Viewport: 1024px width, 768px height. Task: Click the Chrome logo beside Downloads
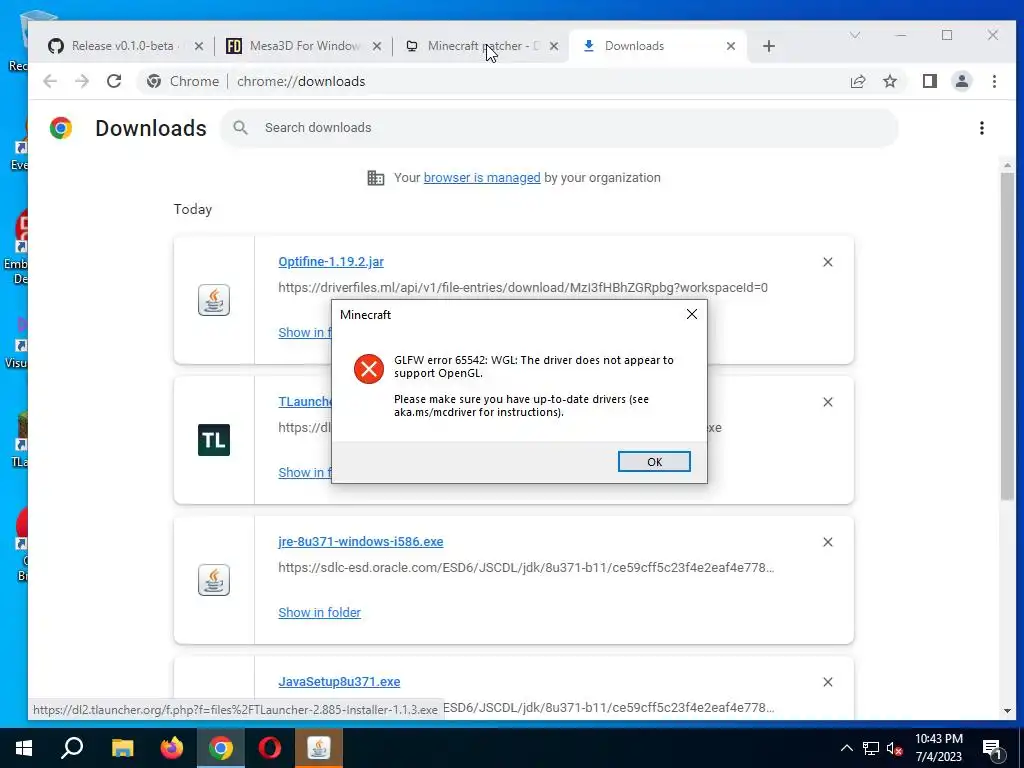tap(61, 128)
